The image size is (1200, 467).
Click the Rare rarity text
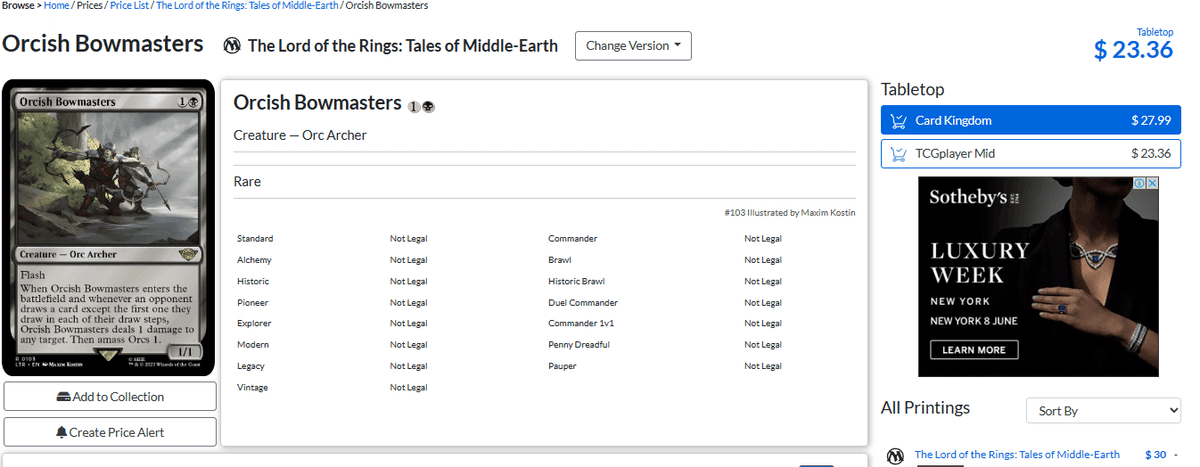247,182
